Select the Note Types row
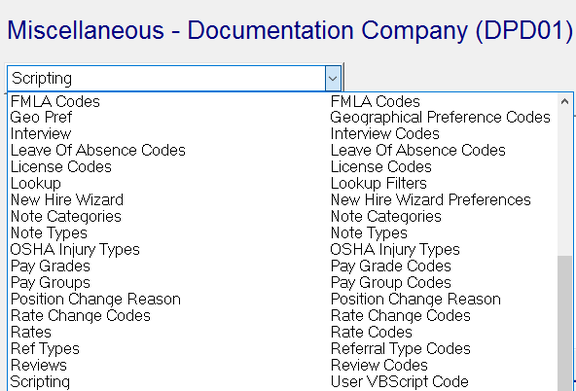Image resolution: width=576 pixels, height=391 pixels. pos(282,233)
